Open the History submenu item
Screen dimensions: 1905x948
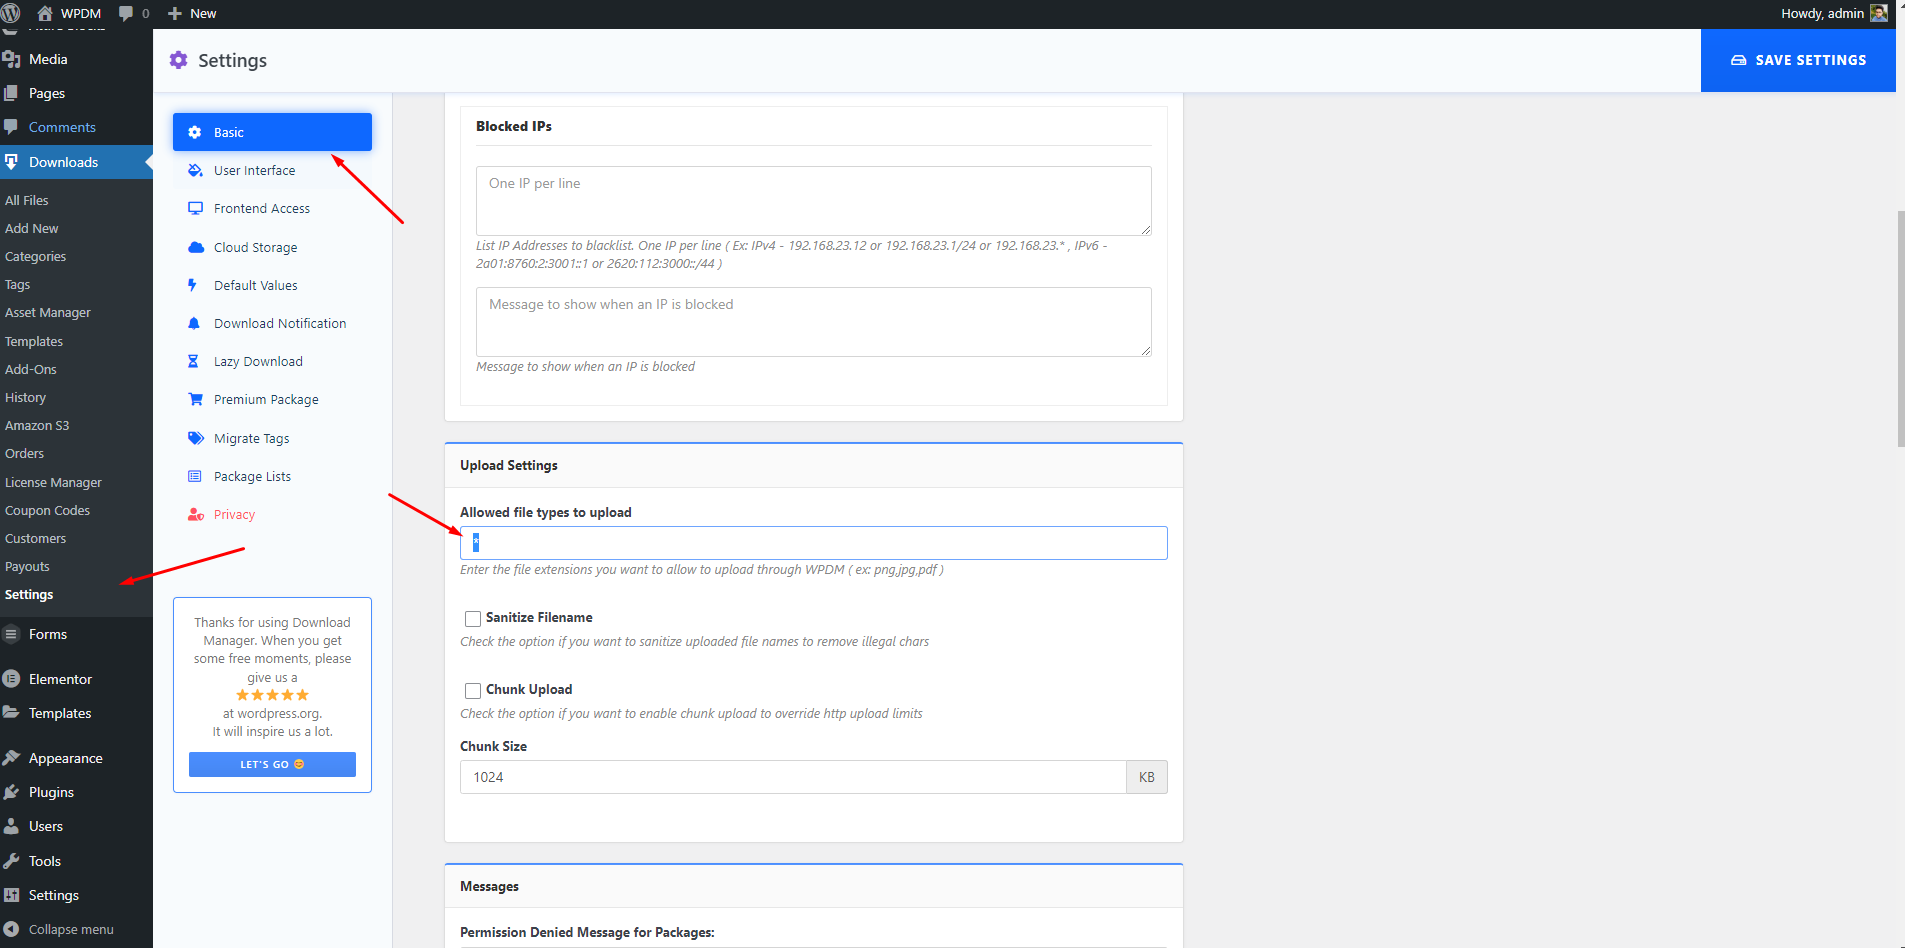pyautogui.click(x=26, y=397)
